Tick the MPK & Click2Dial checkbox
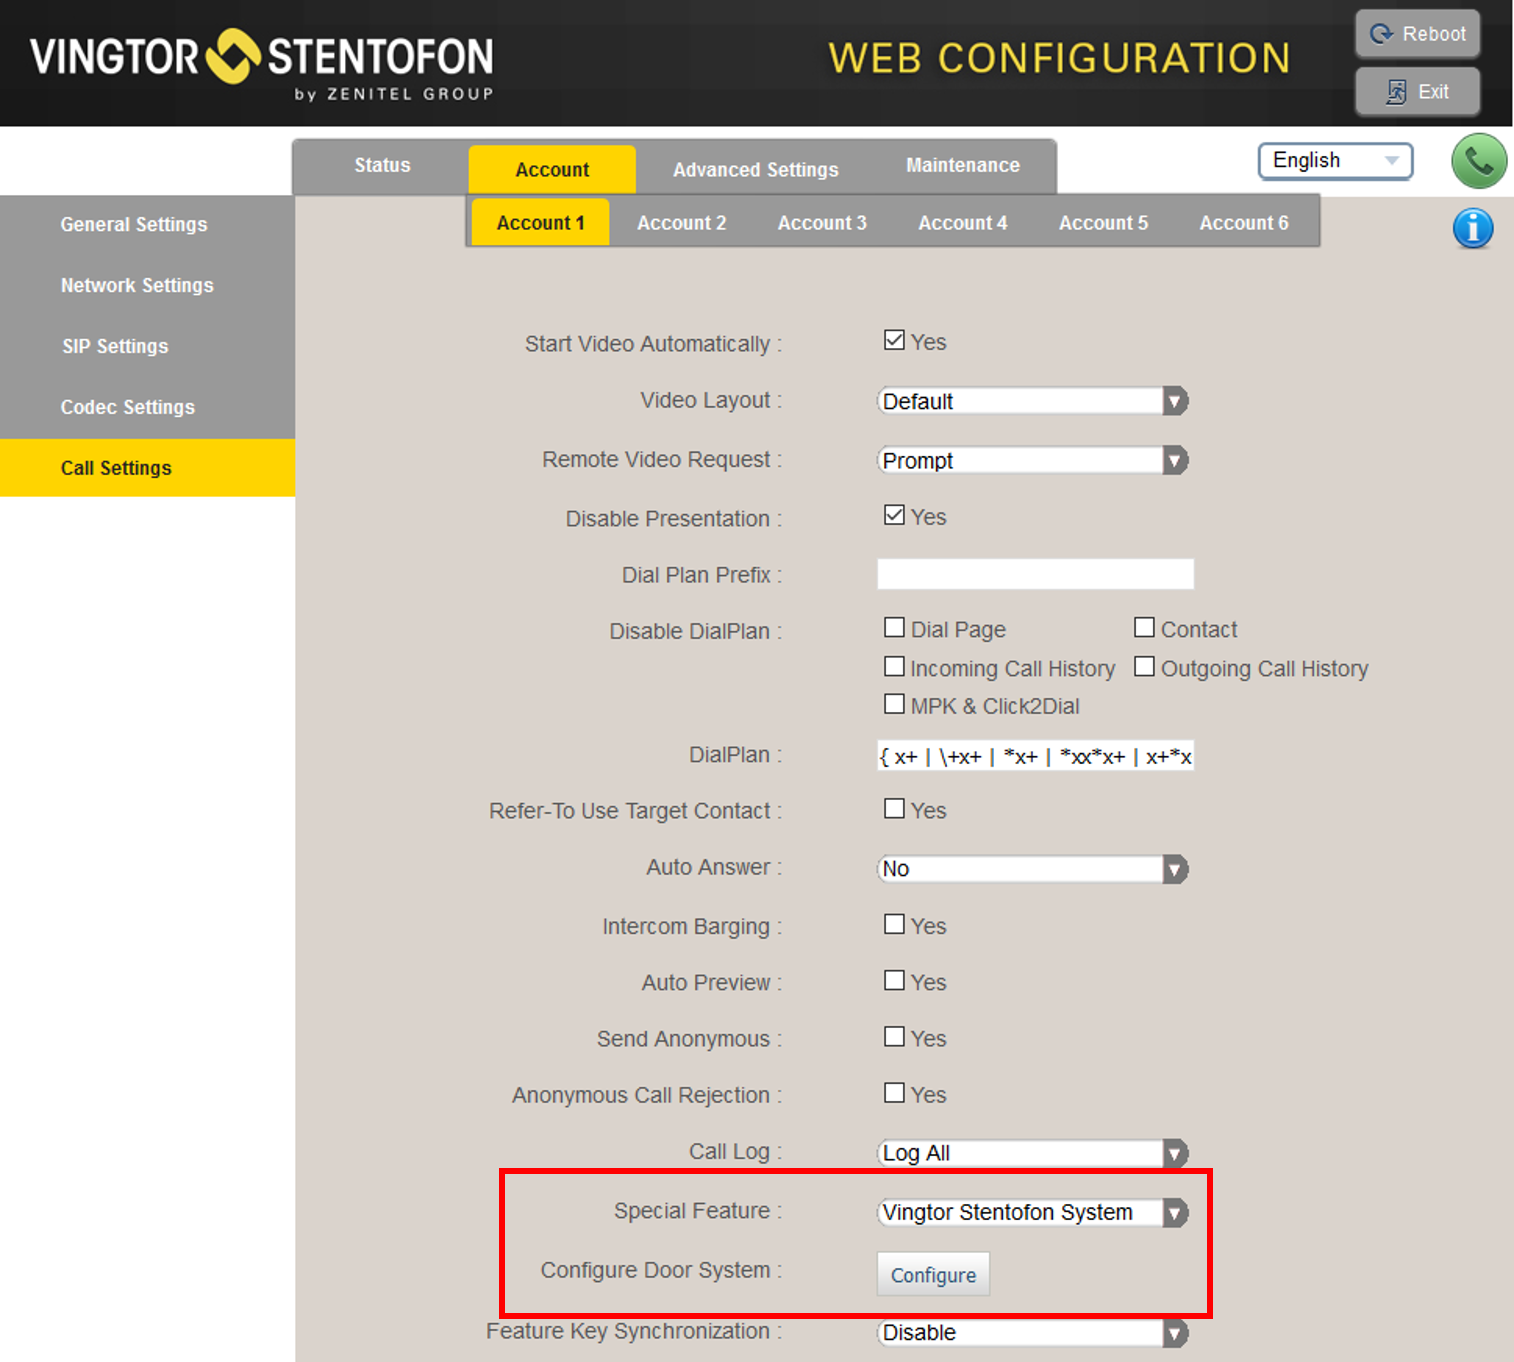 [894, 705]
